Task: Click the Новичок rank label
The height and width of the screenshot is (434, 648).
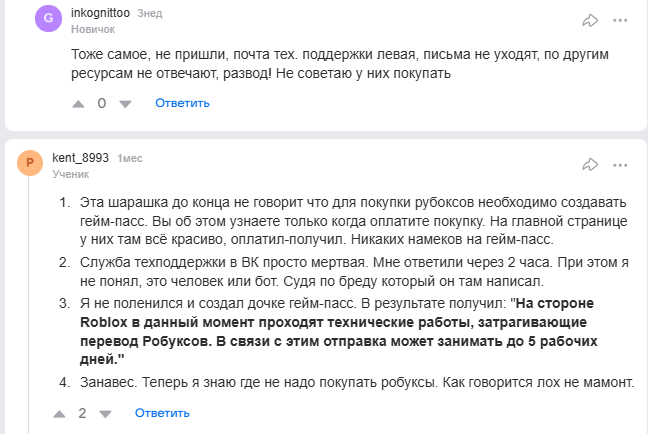Action: [92, 29]
